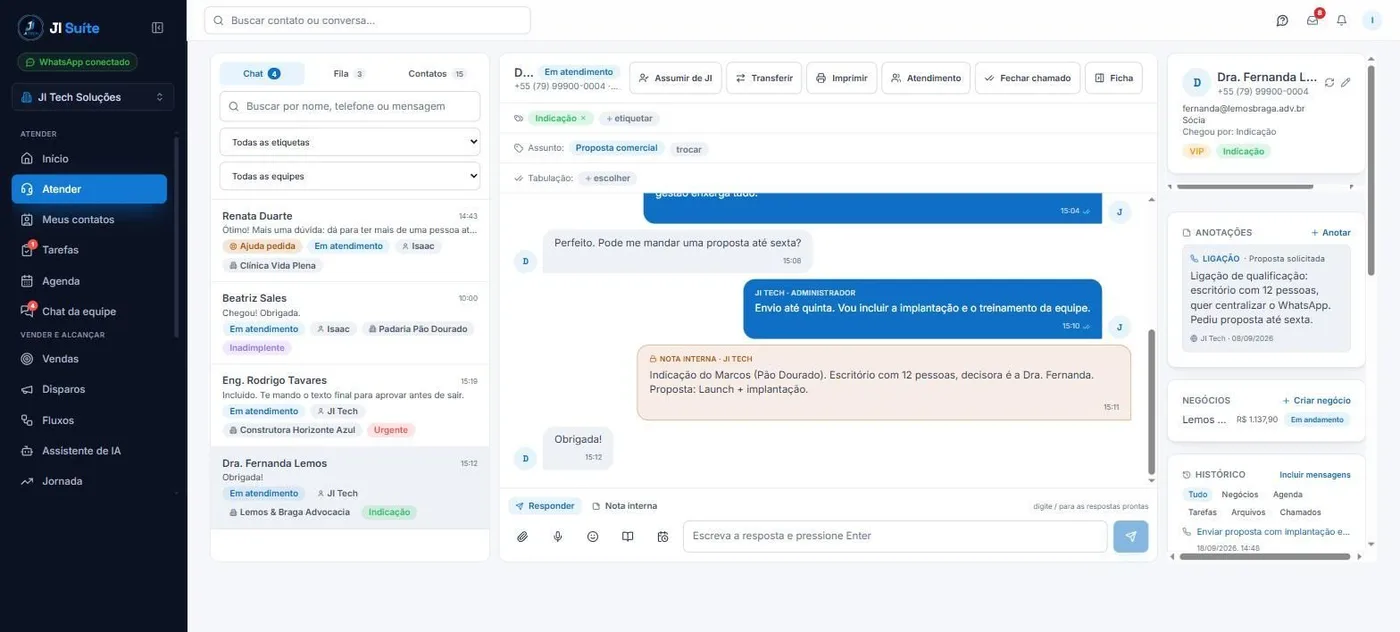1400x632 pixels.
Task: Open Chat da equipe in sidebar
Action: click(89, 311)
